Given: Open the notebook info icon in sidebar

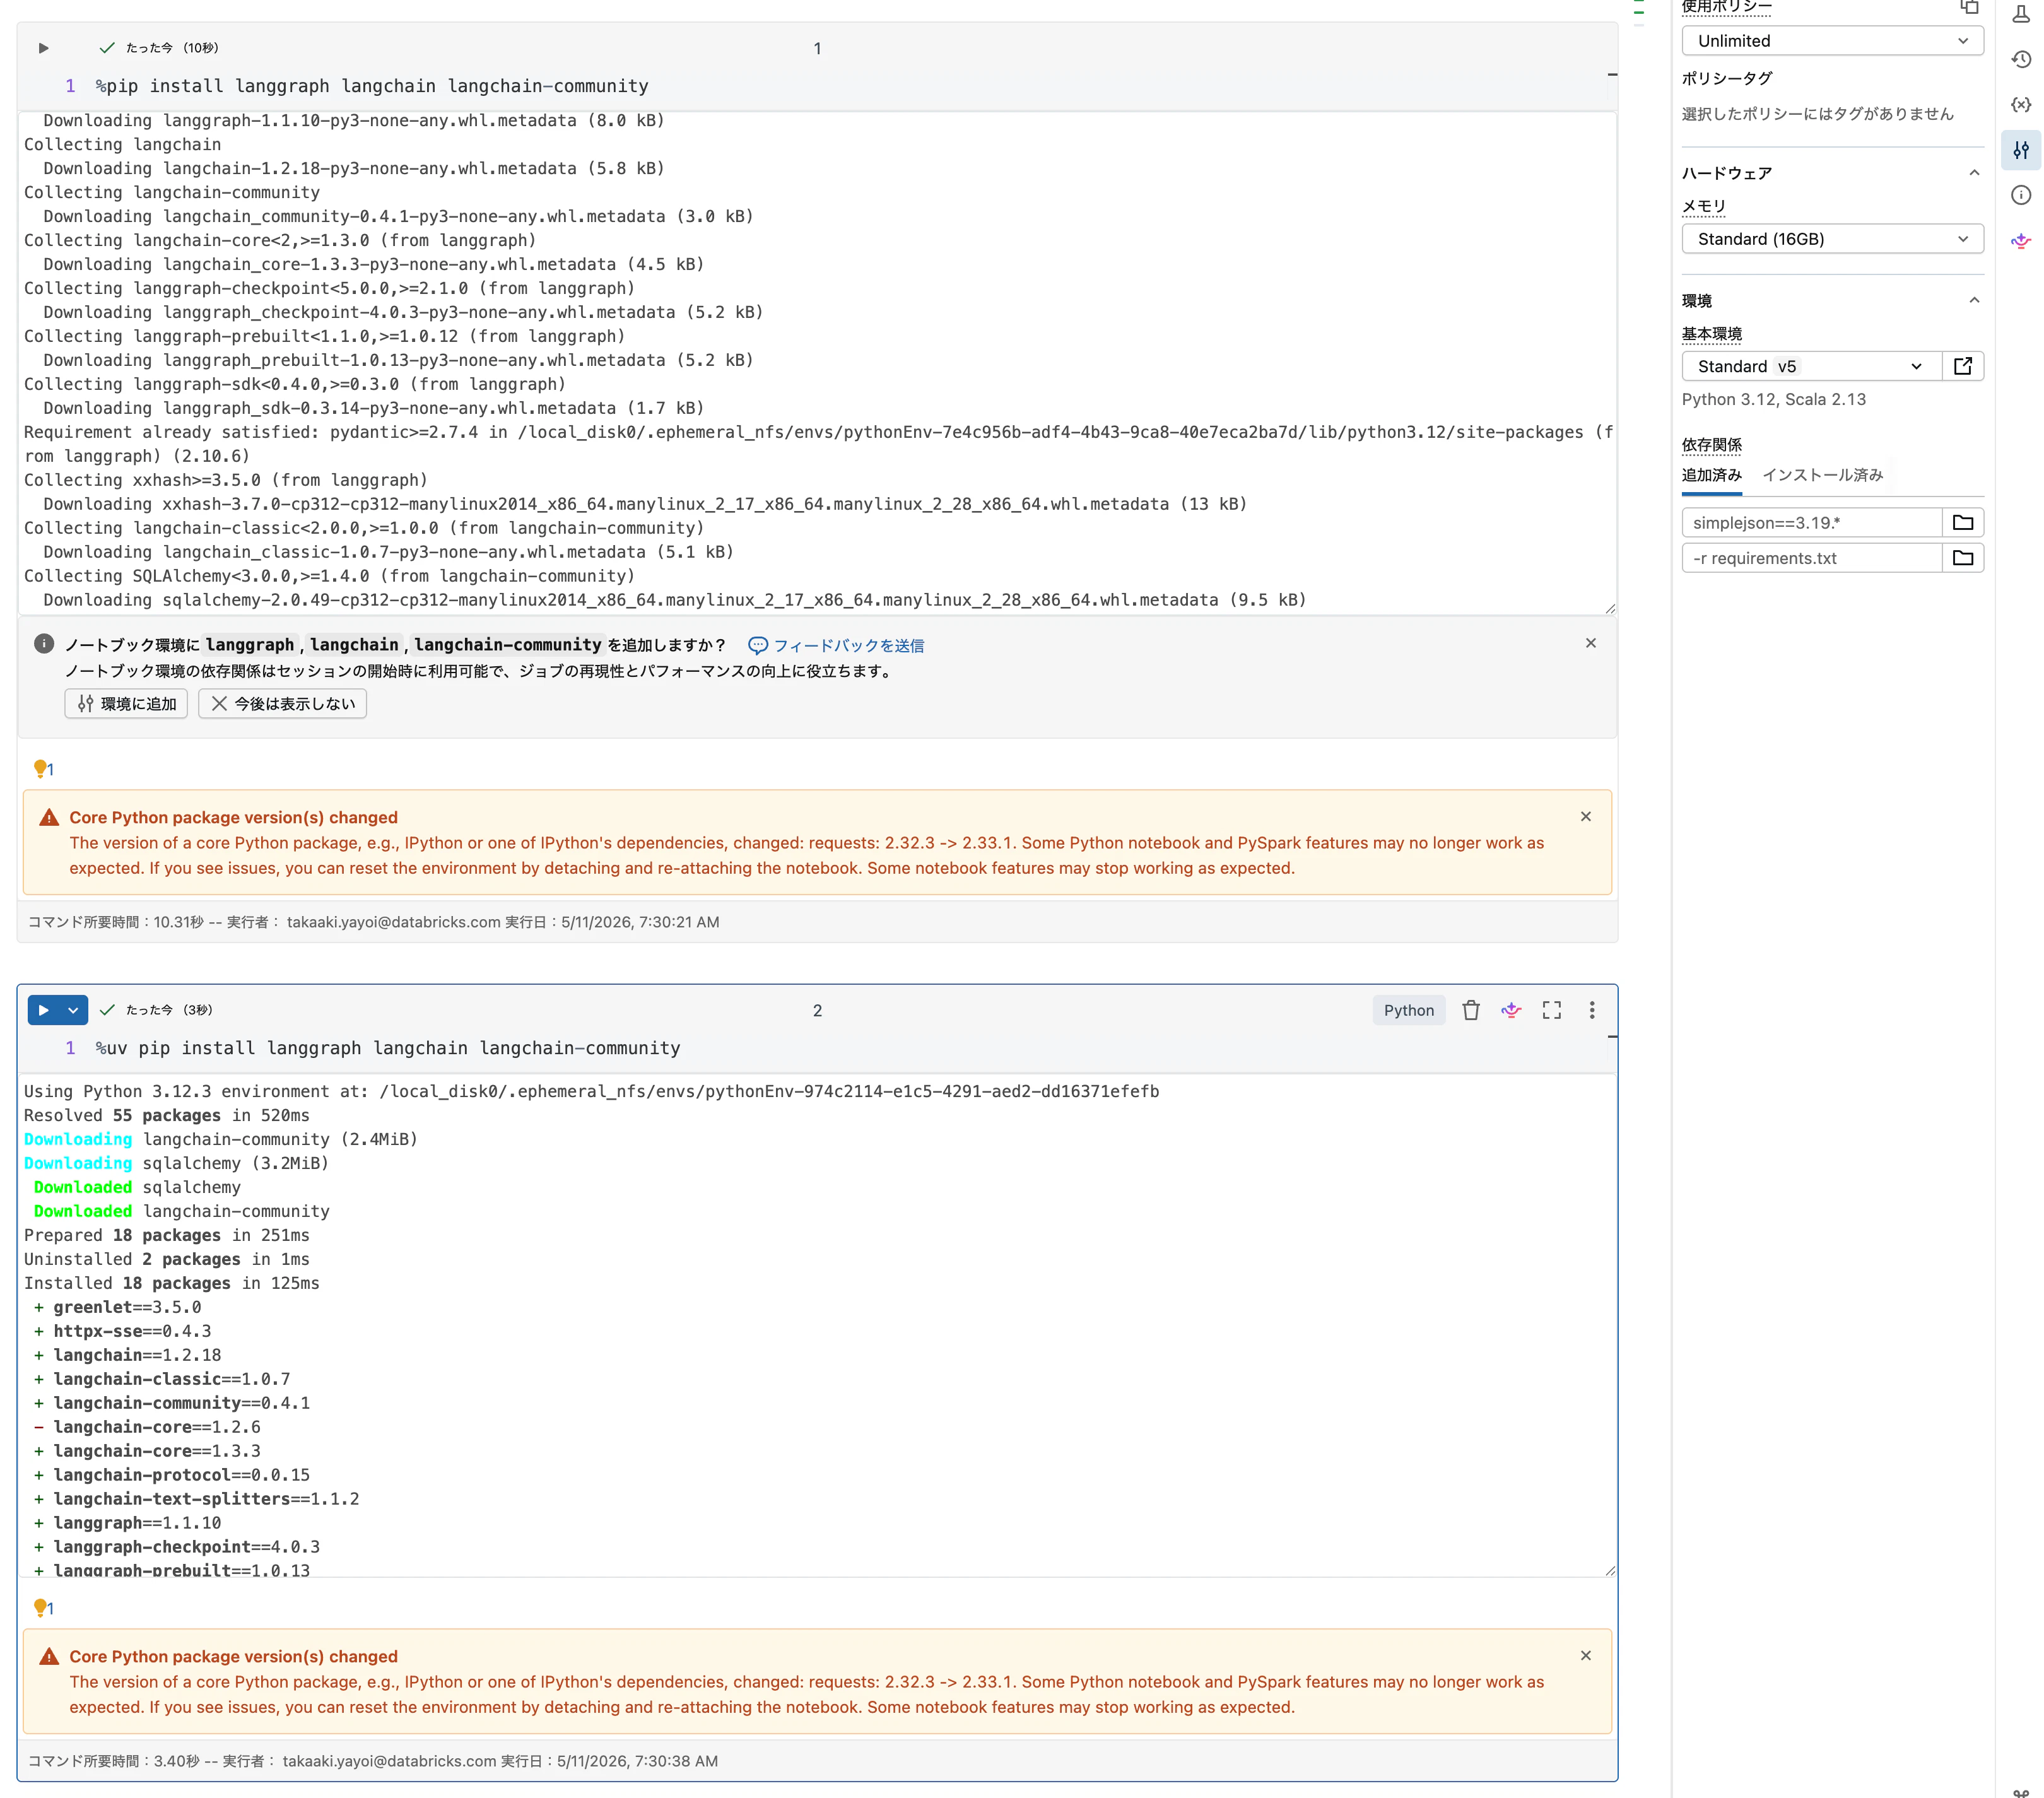Looking at the screenshot, I should pyautogui.click(x=2021, y=195).
